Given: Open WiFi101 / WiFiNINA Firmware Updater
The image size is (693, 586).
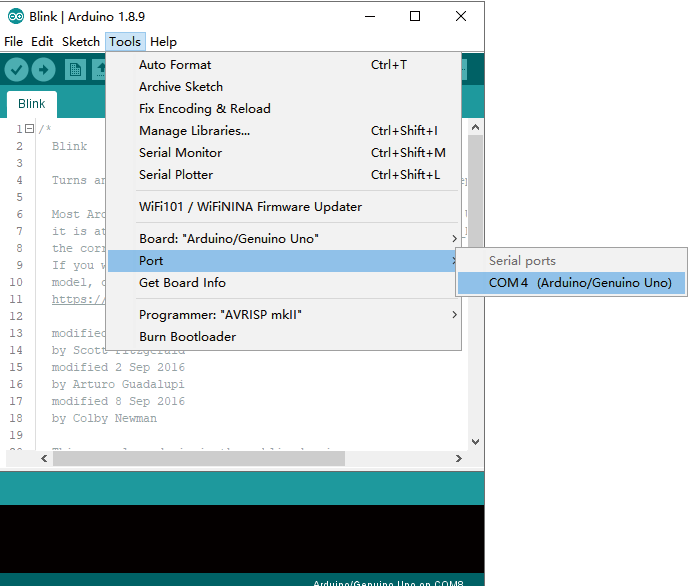Looking at the screenshot, I should [x=284, y=207].
